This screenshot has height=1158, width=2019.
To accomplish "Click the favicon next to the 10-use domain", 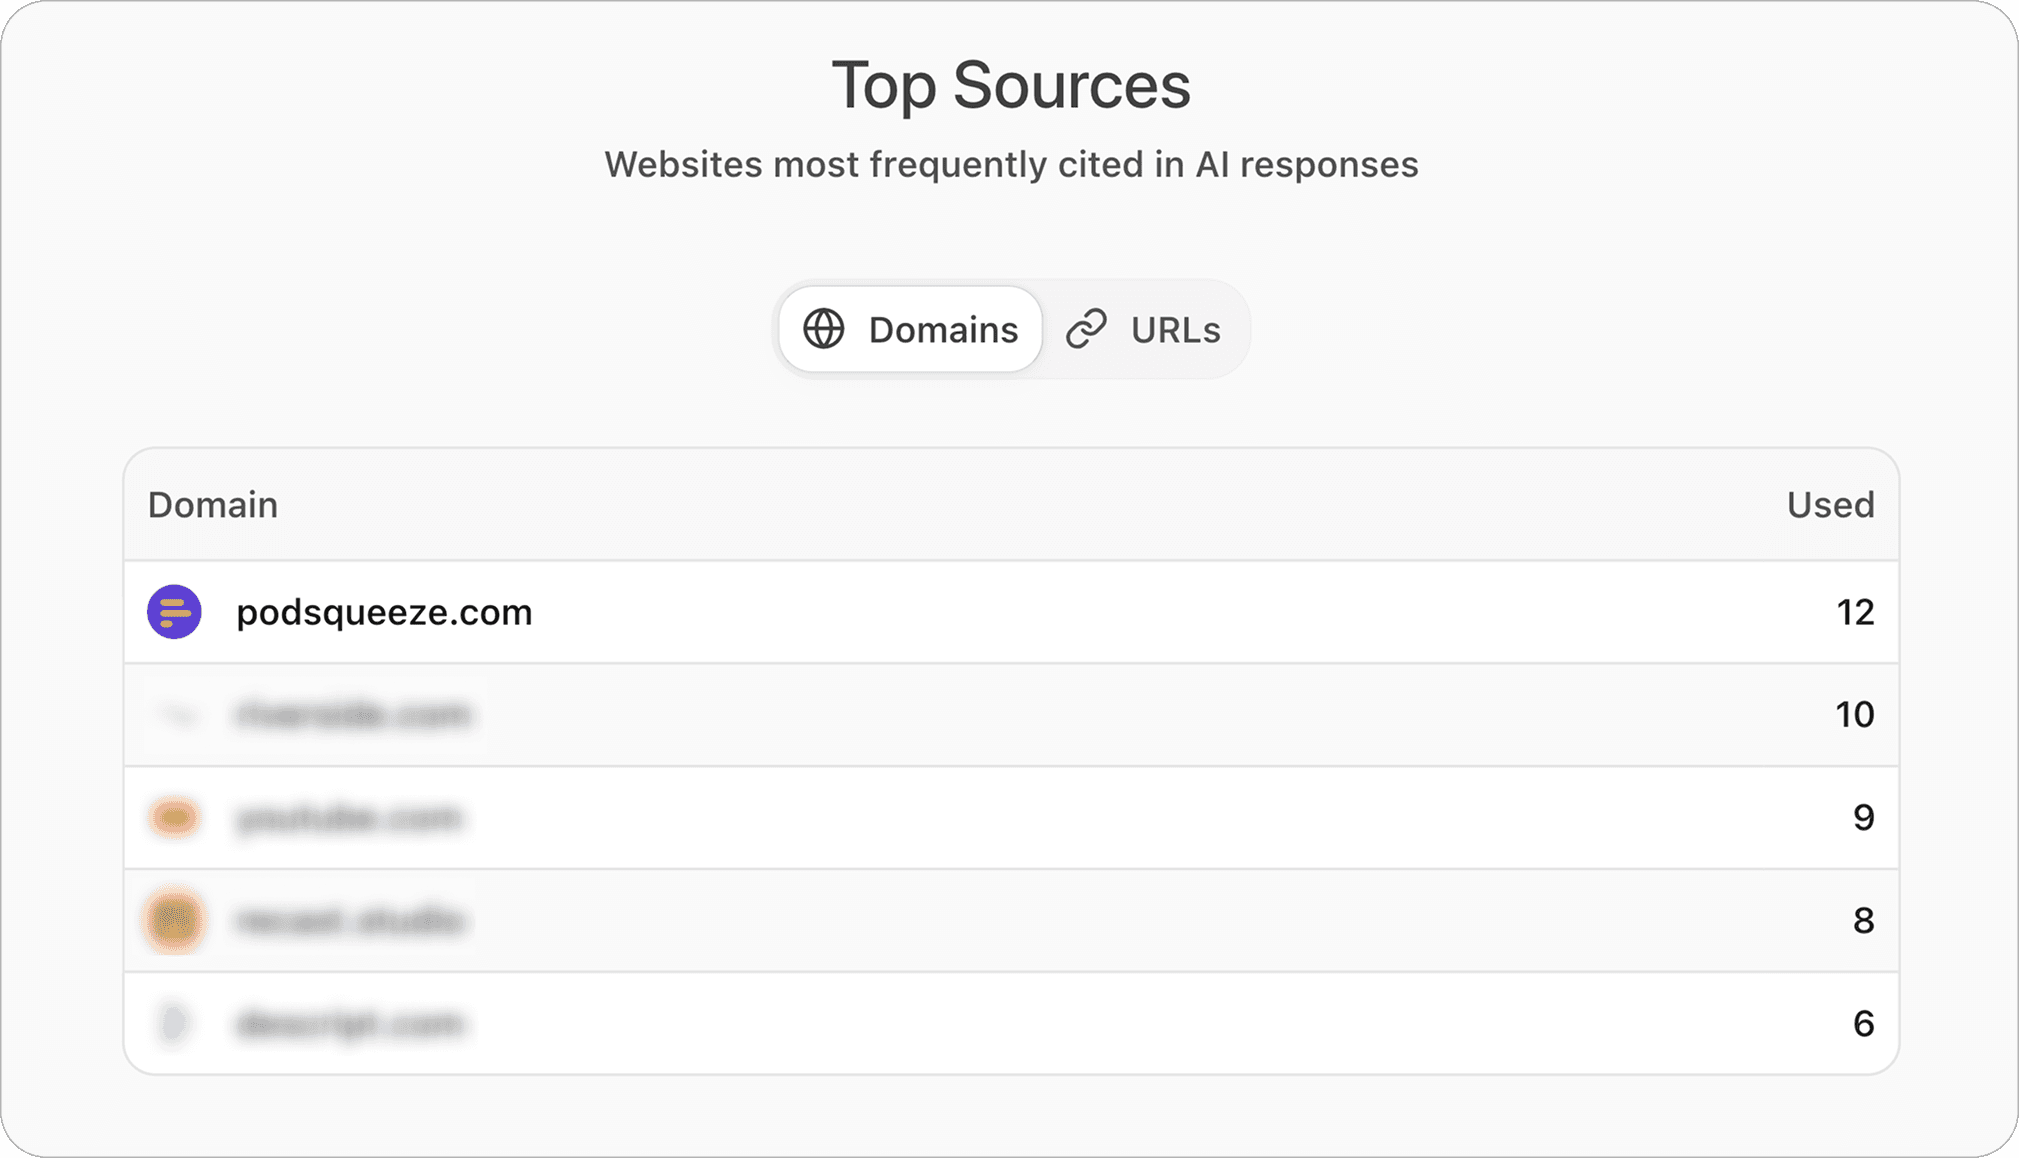I will tap(174, 715).
